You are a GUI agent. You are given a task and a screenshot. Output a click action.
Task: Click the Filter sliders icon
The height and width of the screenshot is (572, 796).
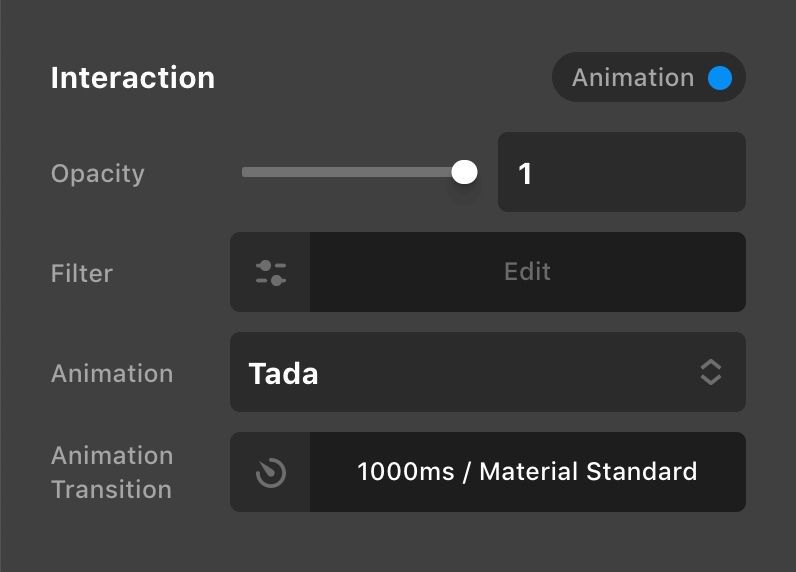271,272
